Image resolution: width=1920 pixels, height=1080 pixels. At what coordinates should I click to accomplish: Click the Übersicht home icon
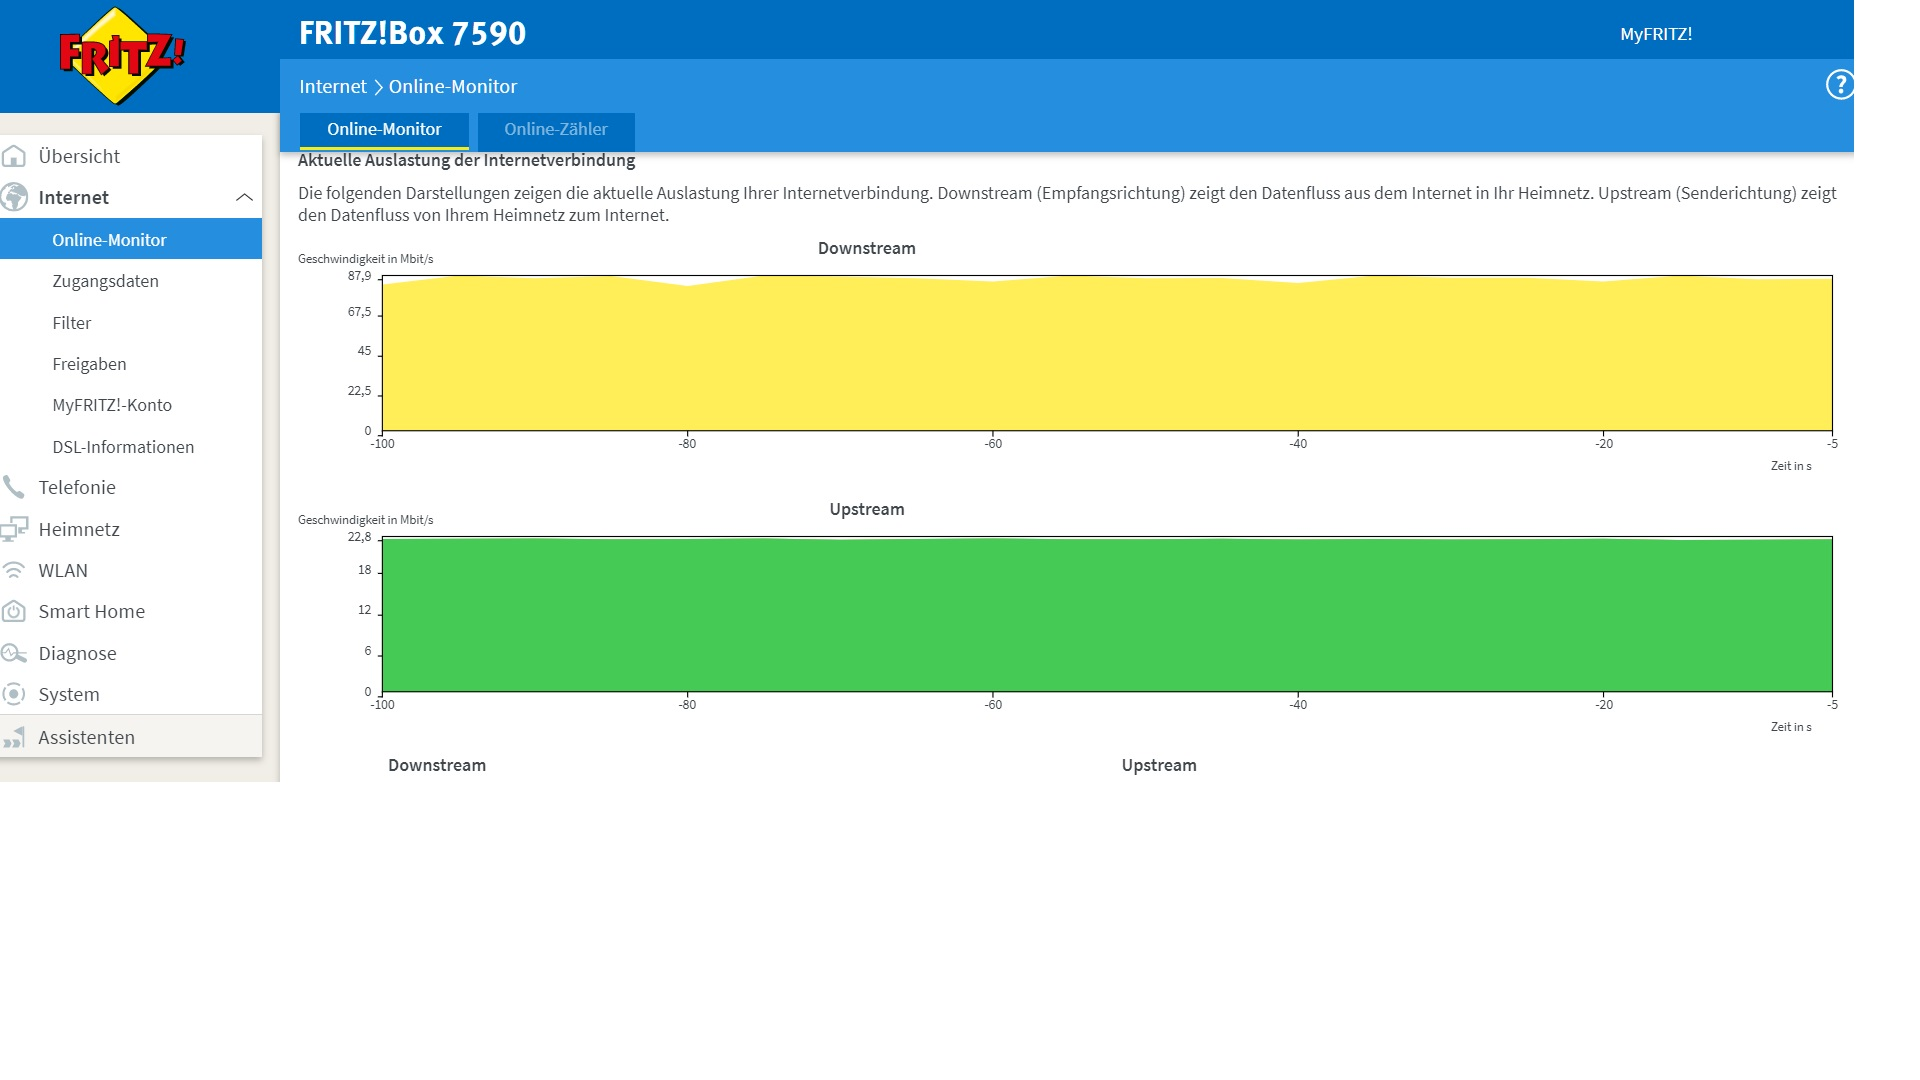pos(14,156)
